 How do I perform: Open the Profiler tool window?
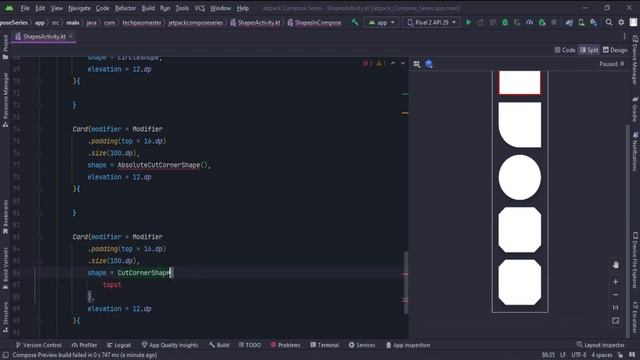tap(84, 345)
